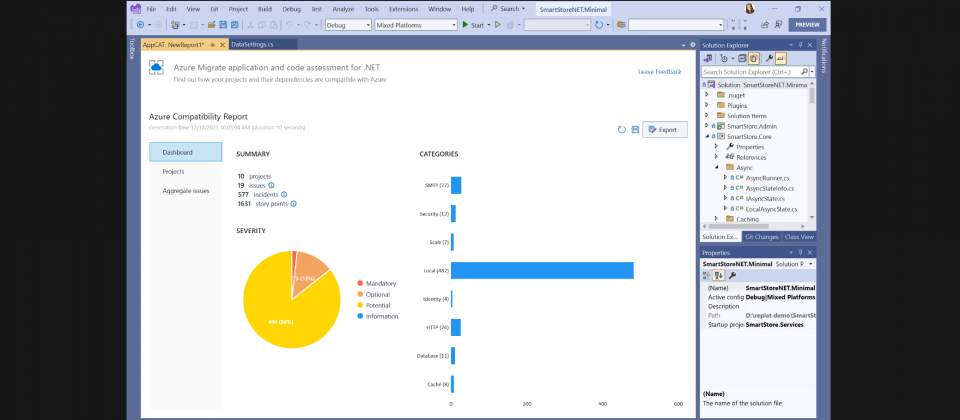Click the Local (482) bar in chart
The width and height of the screenshot is (960, 420).
542,270
